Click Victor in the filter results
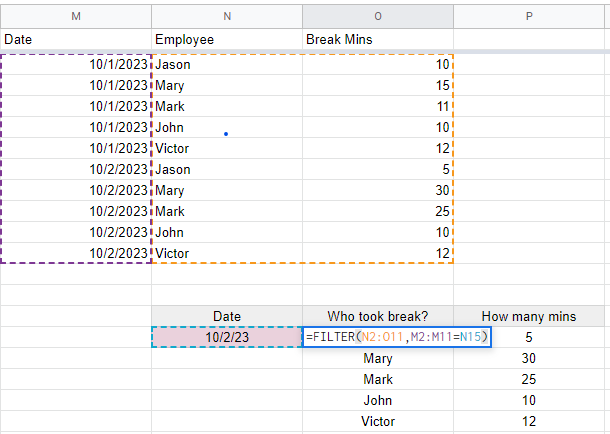Viewport: 610px width, 434px height. (x=378, y=421)
